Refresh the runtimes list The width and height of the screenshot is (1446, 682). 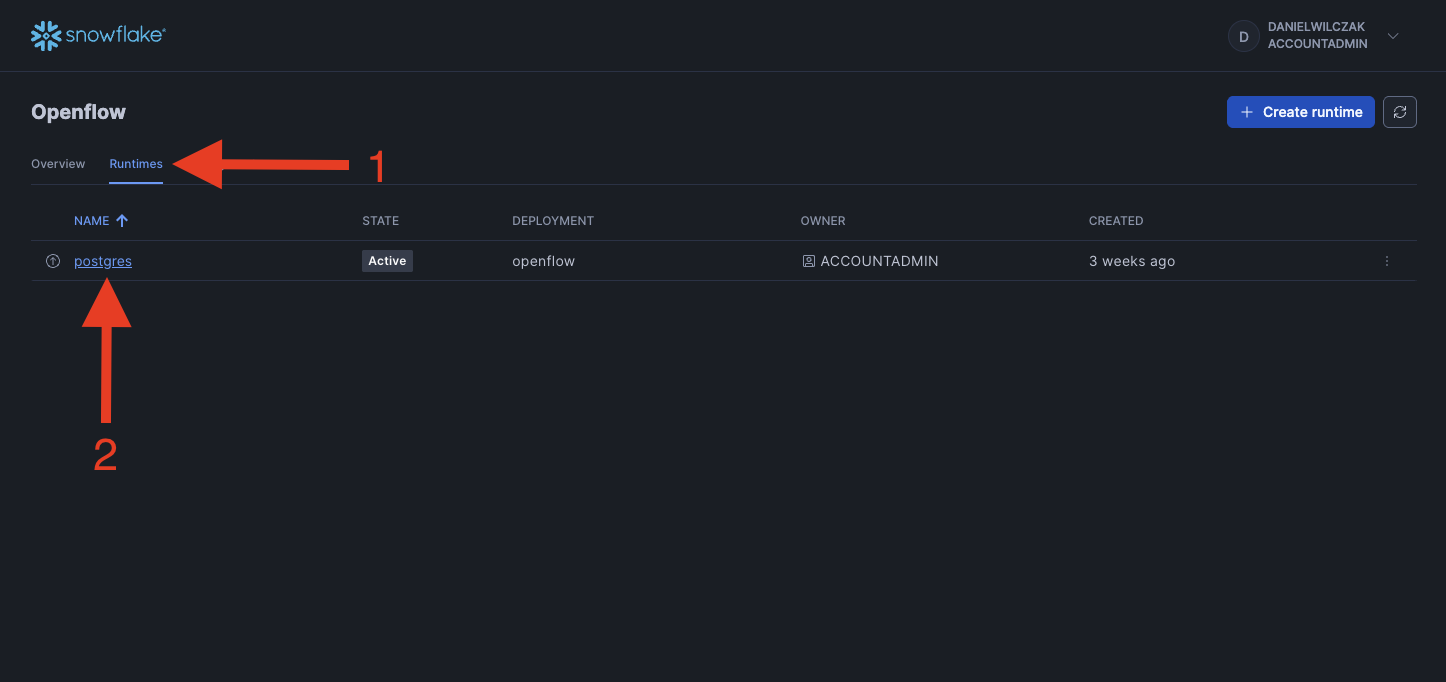coord(1399,112)
